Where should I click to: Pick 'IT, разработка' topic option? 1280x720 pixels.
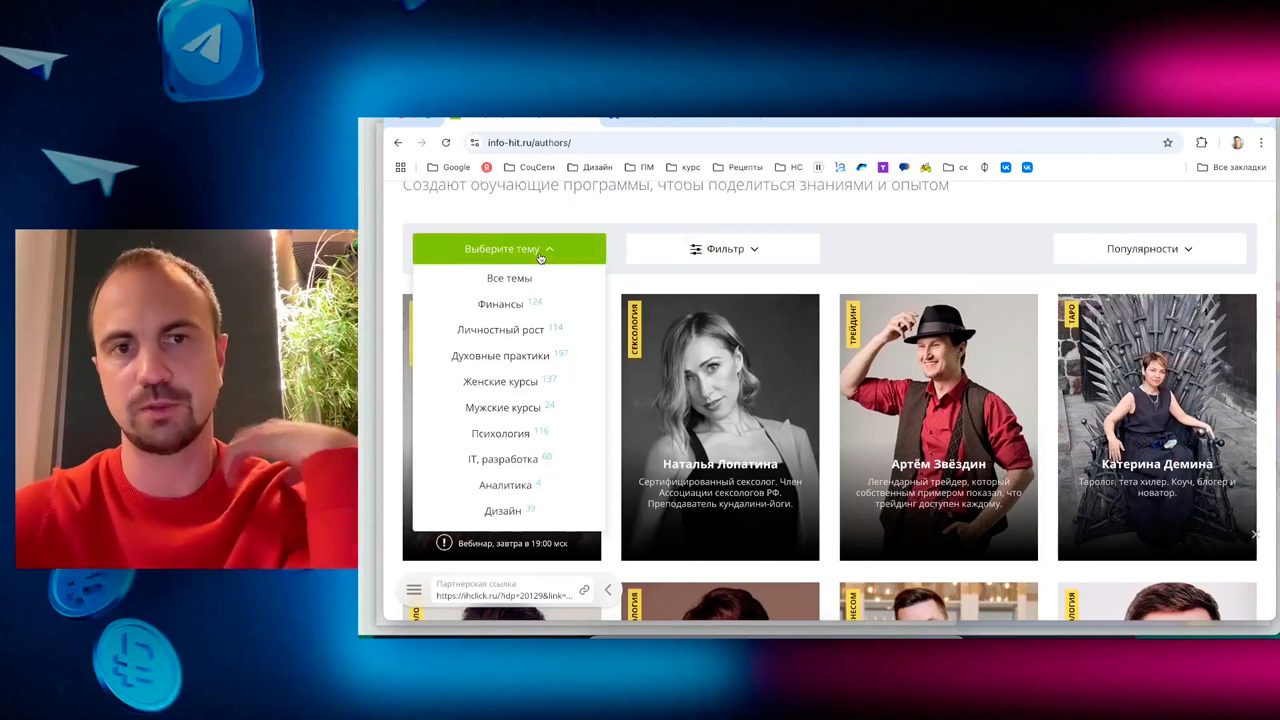tap(502, 459)
